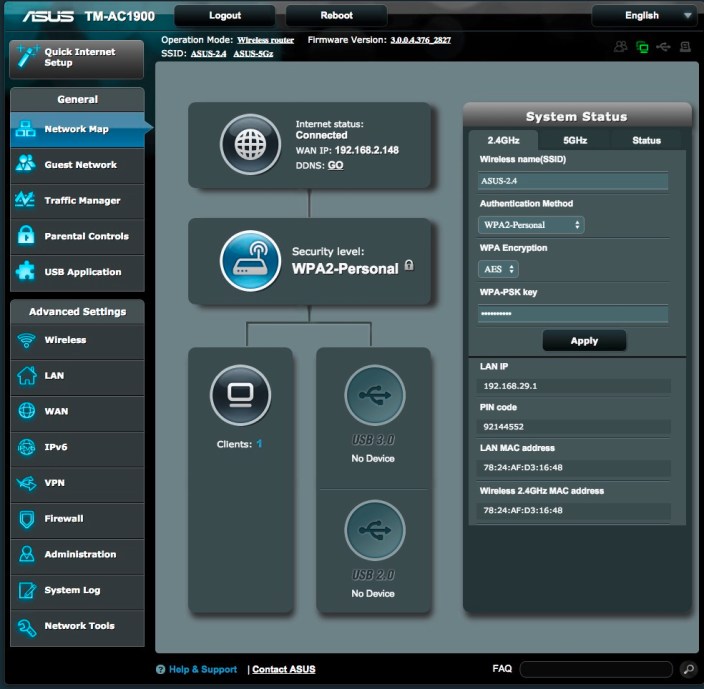The width and height of the screenshot is (704, 689).
Task: Click the USB status icon in header
Action: point(663,47)
